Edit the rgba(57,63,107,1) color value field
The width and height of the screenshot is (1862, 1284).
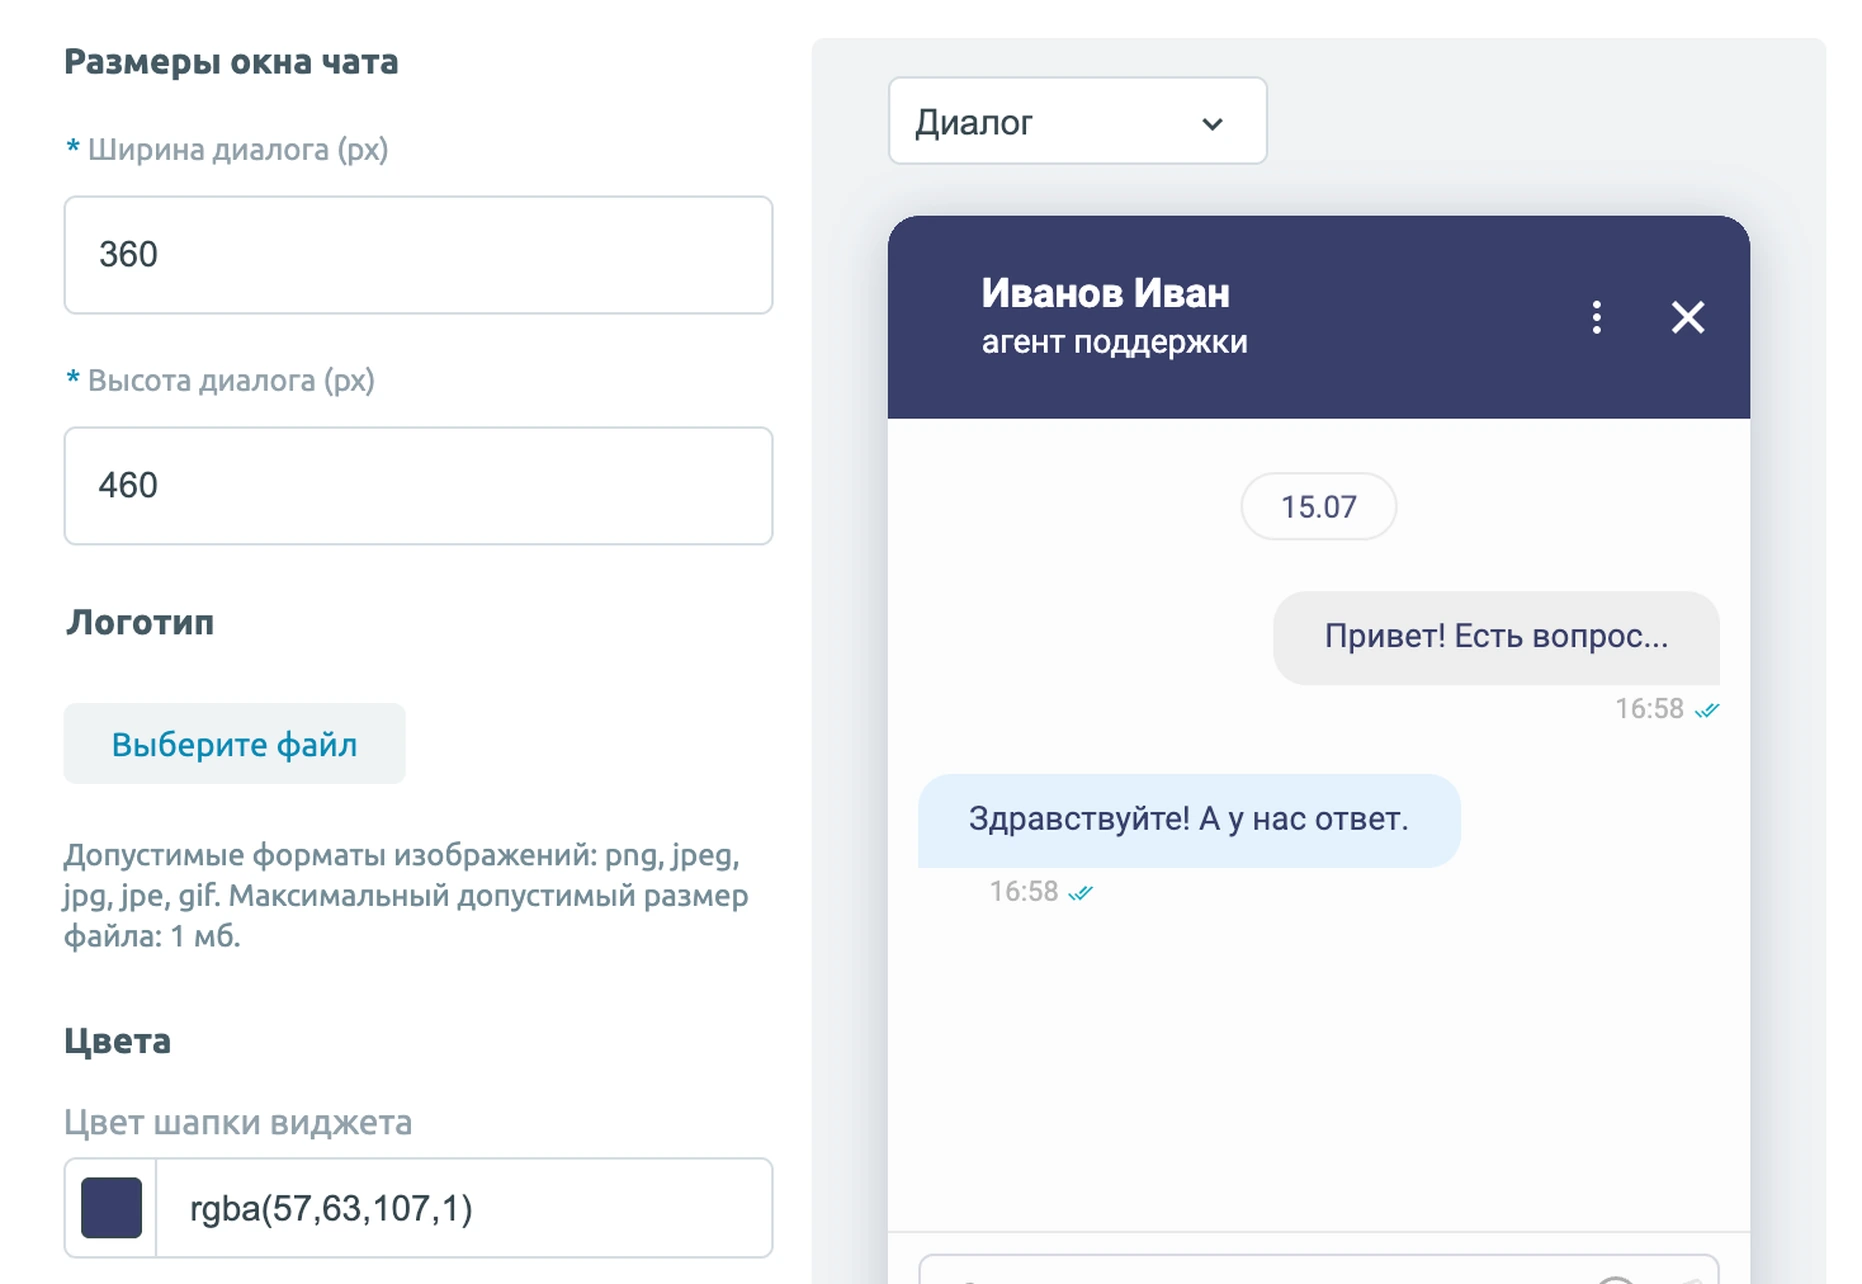(464, 1208)
